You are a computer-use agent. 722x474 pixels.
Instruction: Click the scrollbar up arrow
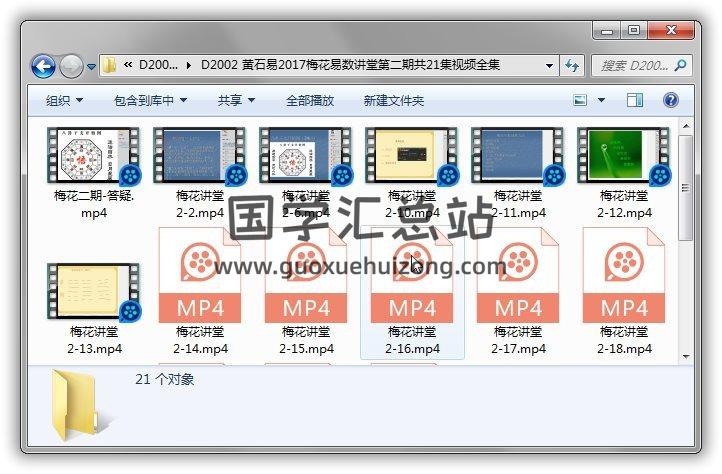pos(686,126)
